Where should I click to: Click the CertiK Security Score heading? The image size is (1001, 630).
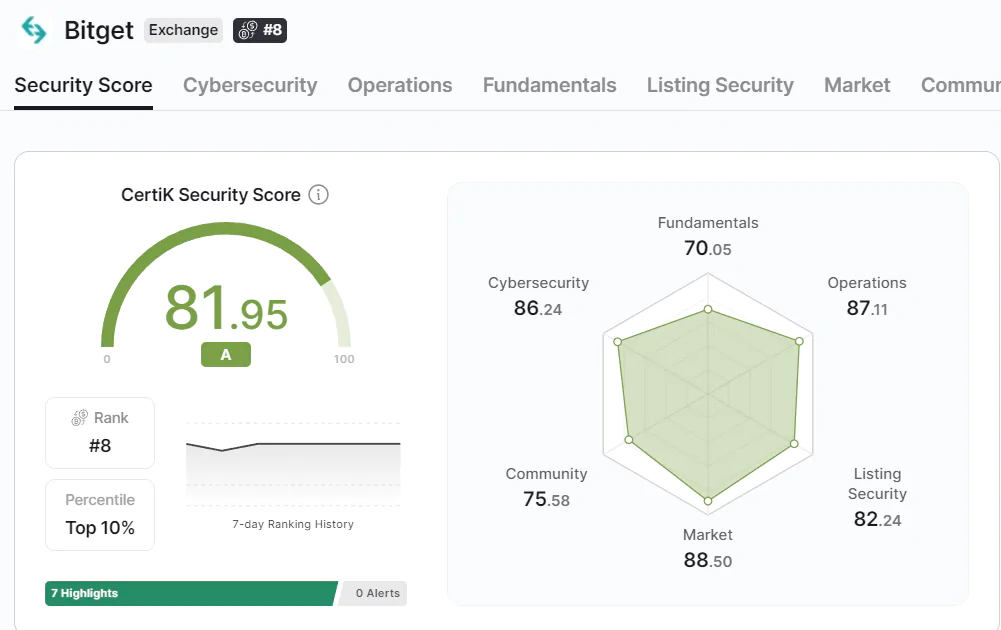click(x=211, y=195)
